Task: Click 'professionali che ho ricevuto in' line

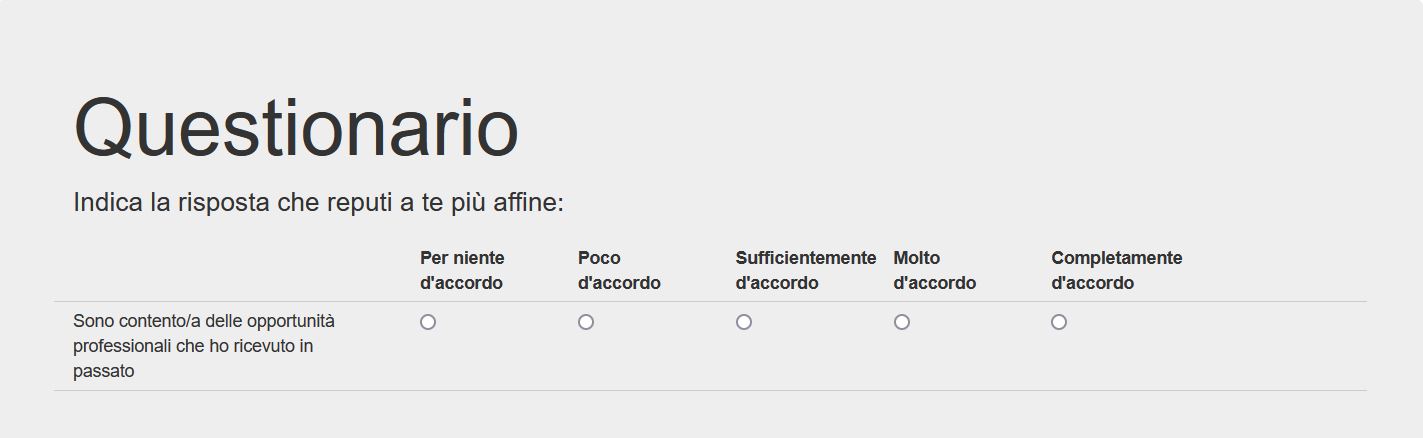Action: (x=193, y=346)
